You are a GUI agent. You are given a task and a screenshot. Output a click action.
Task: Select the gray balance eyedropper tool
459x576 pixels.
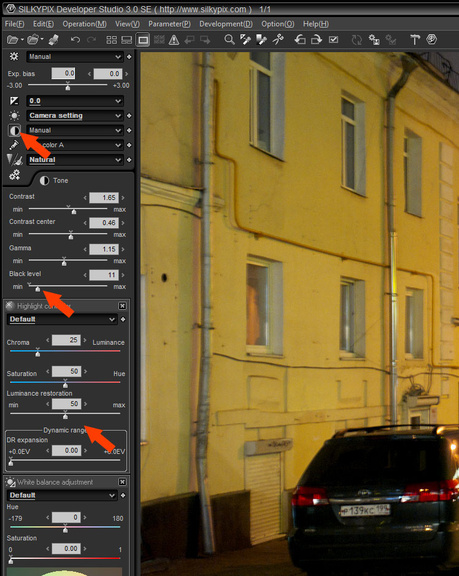pyautogui.click(x=245, y=40)
